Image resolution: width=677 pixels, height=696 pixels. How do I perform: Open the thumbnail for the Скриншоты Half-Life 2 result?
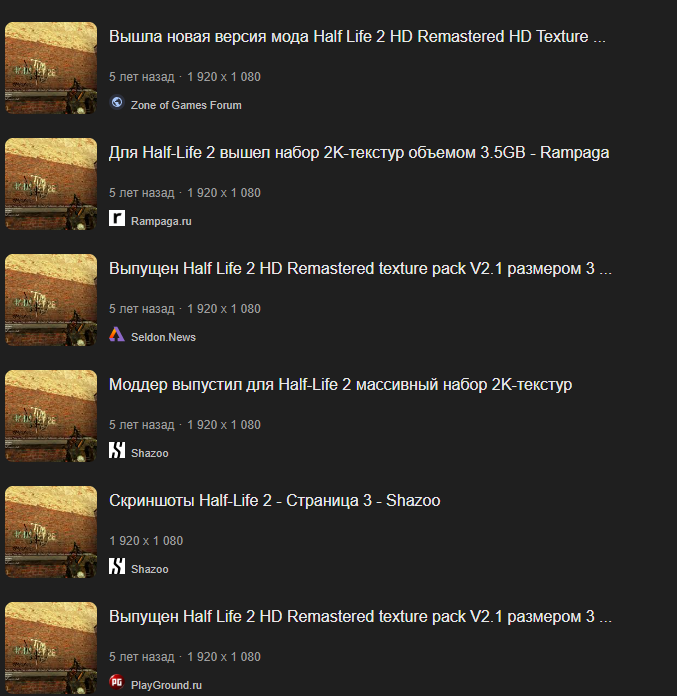pyautogui.click(x=51, y=532)
